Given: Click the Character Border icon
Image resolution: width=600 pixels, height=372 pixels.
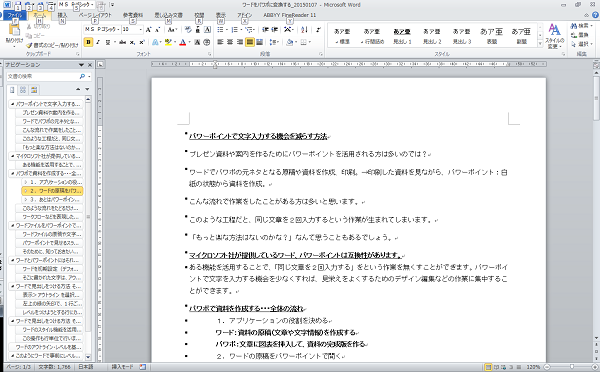Looking at the screenshot, I should pyautogui.click(x=207, y=29).
